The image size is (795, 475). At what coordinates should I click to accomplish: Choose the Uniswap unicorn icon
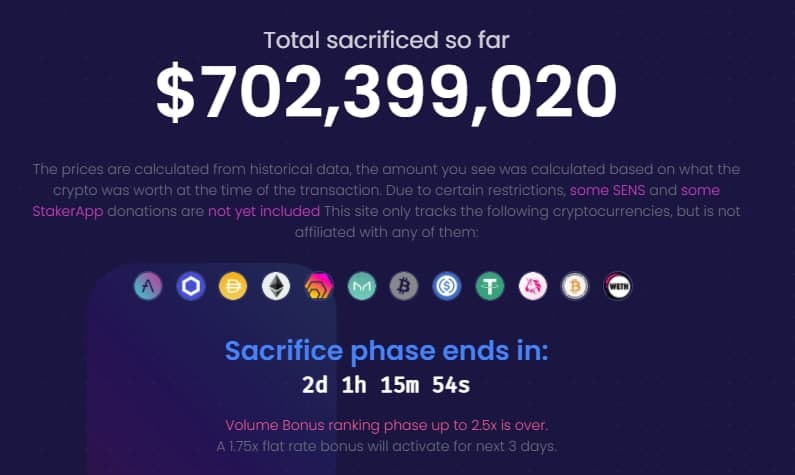[532, 286]
